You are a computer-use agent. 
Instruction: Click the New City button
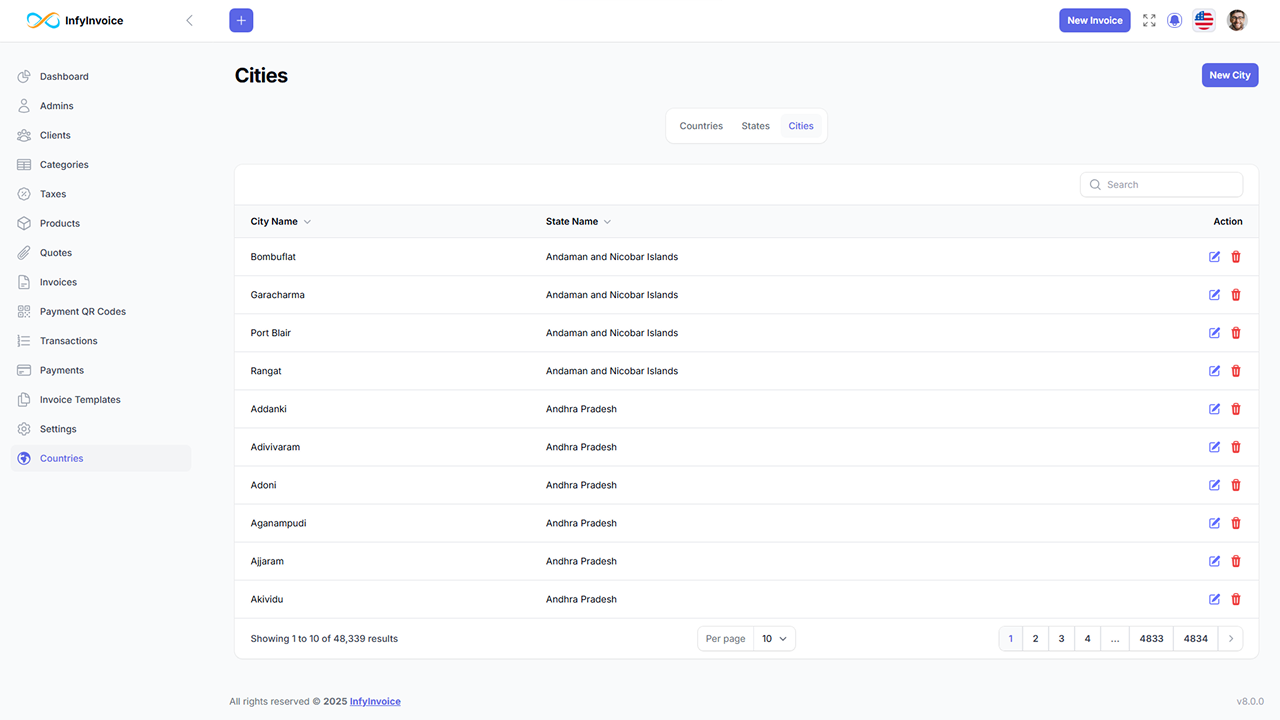pos(1229,75)
